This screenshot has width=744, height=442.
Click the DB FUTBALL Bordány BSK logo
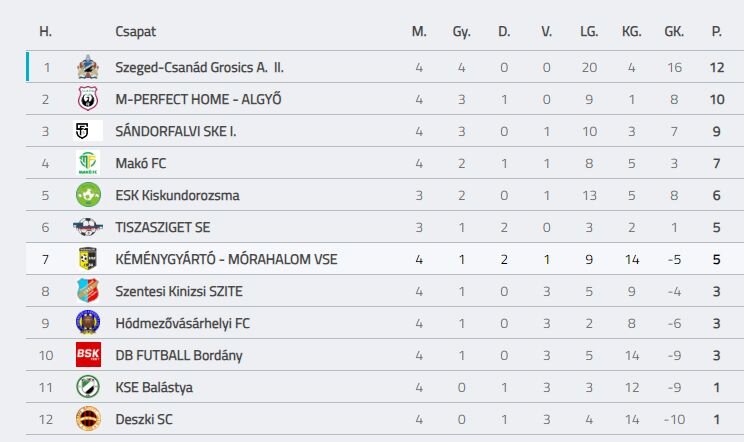pyautogui.click(x=88, y=355)
